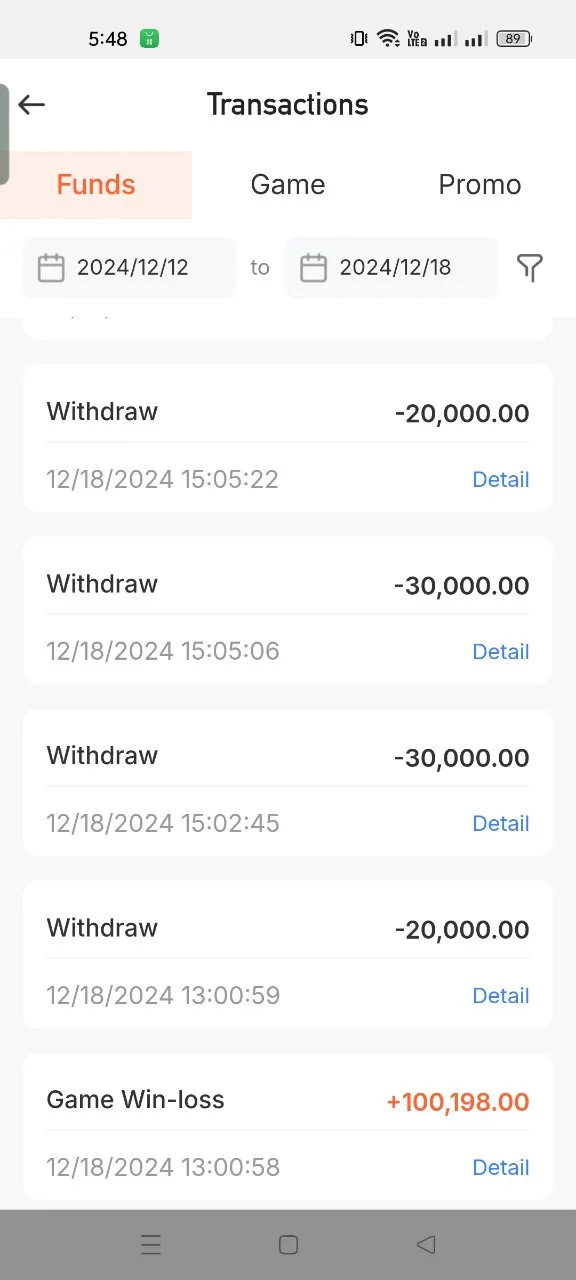The height and width of the screenshot is (1280, 576).
Task: Switch to the Promo tab
Action: tap(480, 185)
